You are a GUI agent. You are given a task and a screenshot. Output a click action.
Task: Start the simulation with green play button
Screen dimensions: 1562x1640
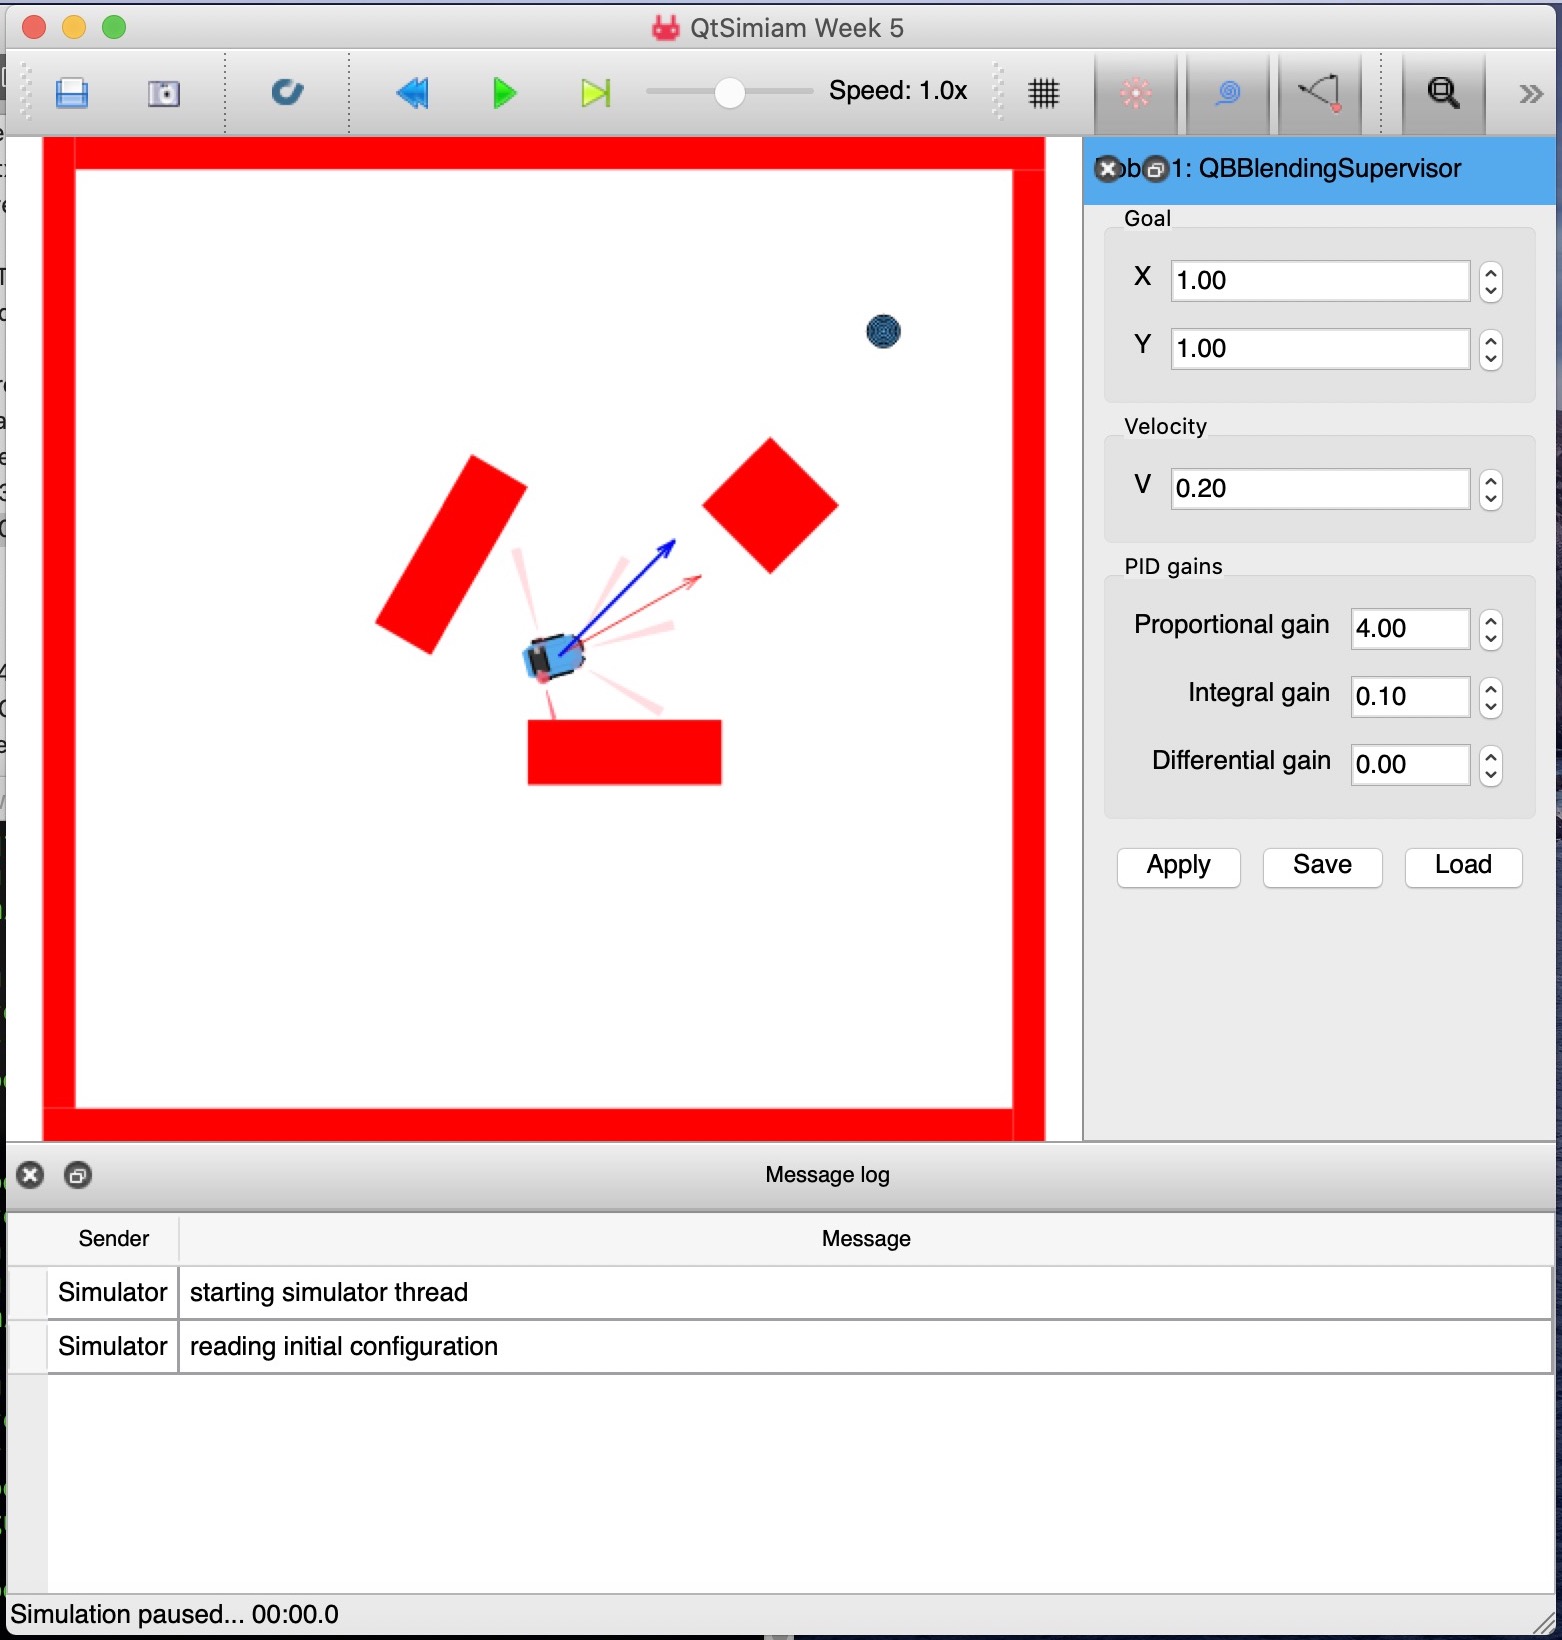pyautogui.click(x=504, y=93)
